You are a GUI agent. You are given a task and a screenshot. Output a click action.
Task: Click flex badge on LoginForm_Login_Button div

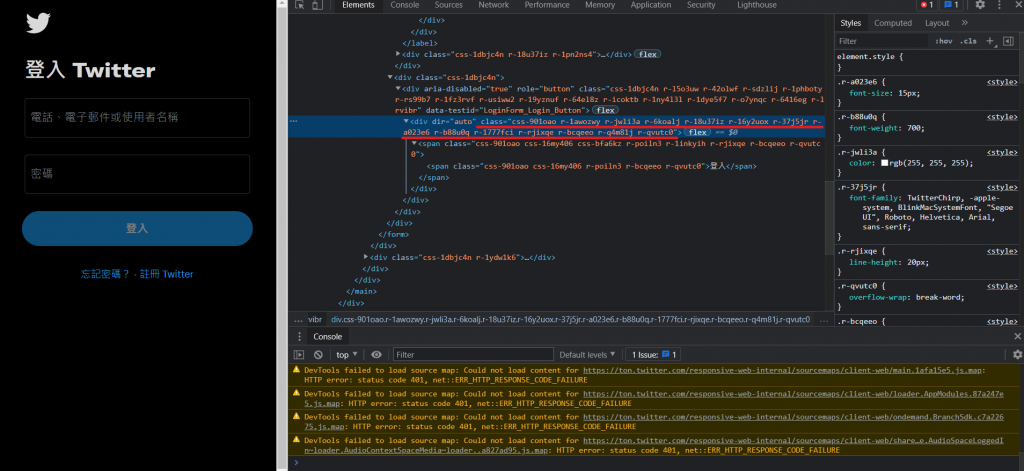point(605,110)
